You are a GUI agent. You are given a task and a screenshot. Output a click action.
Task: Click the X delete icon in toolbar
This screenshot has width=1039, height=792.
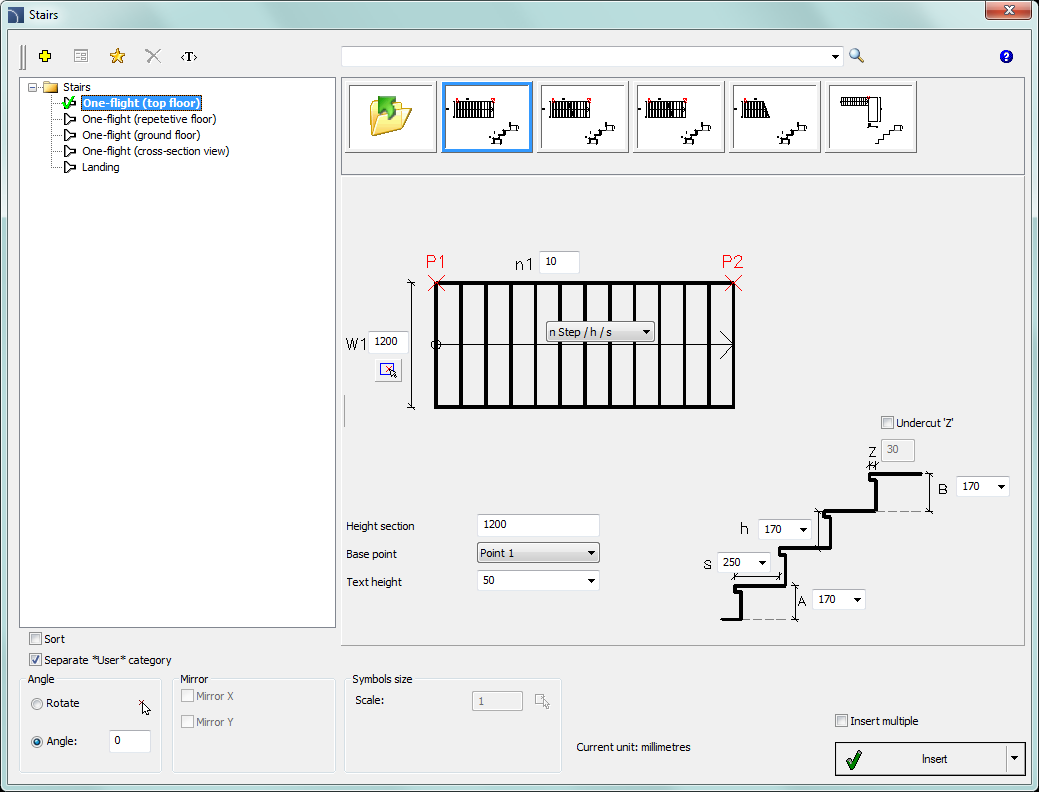click(153, 56)
